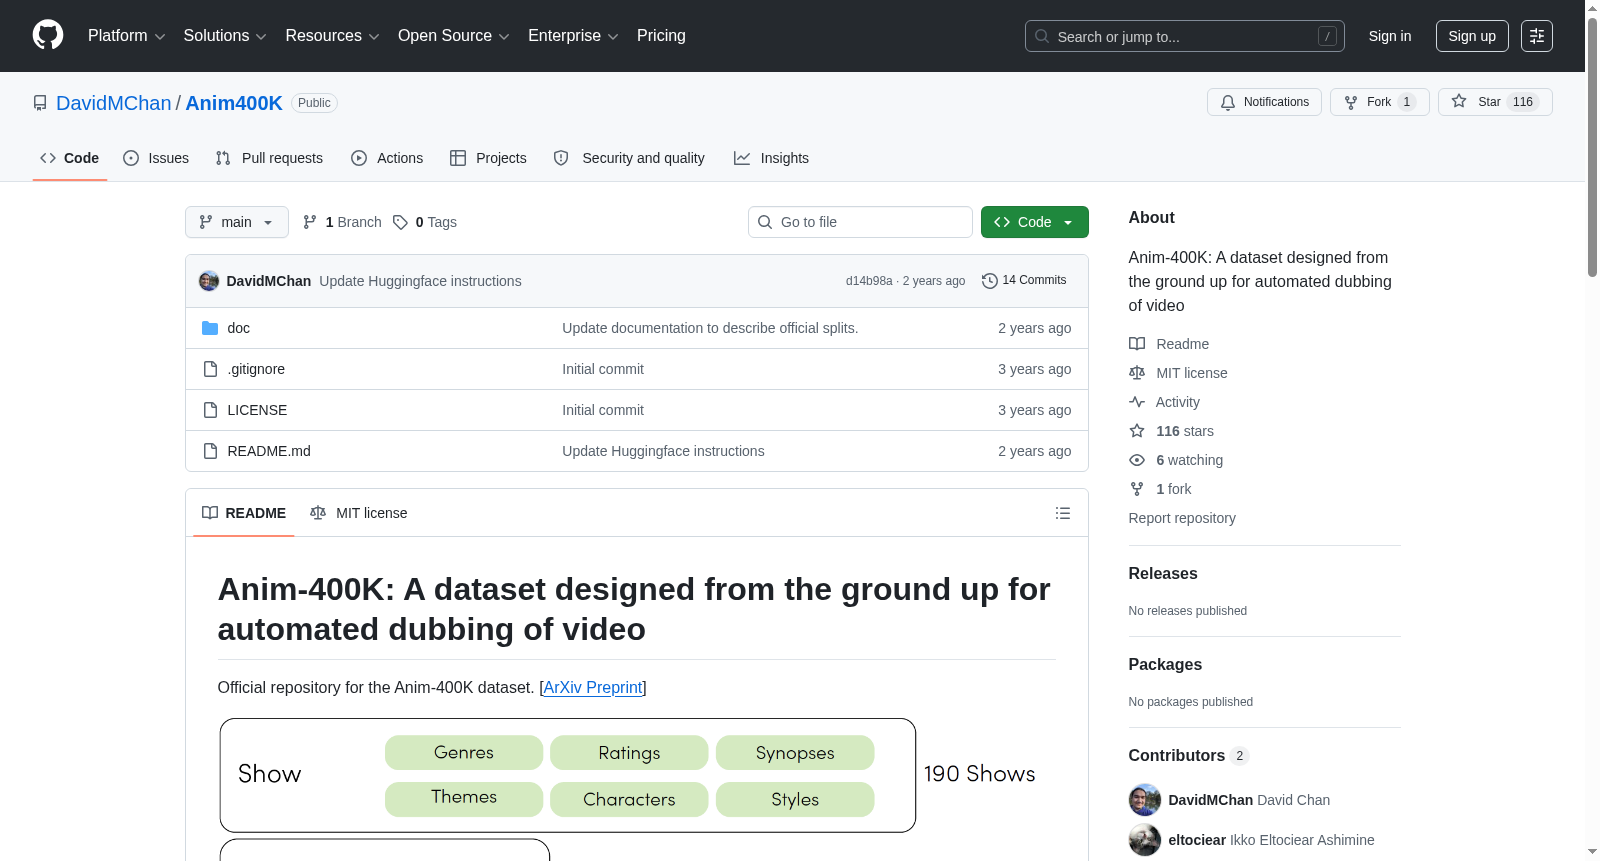View the 14 Commits history

coord(1024,281)
